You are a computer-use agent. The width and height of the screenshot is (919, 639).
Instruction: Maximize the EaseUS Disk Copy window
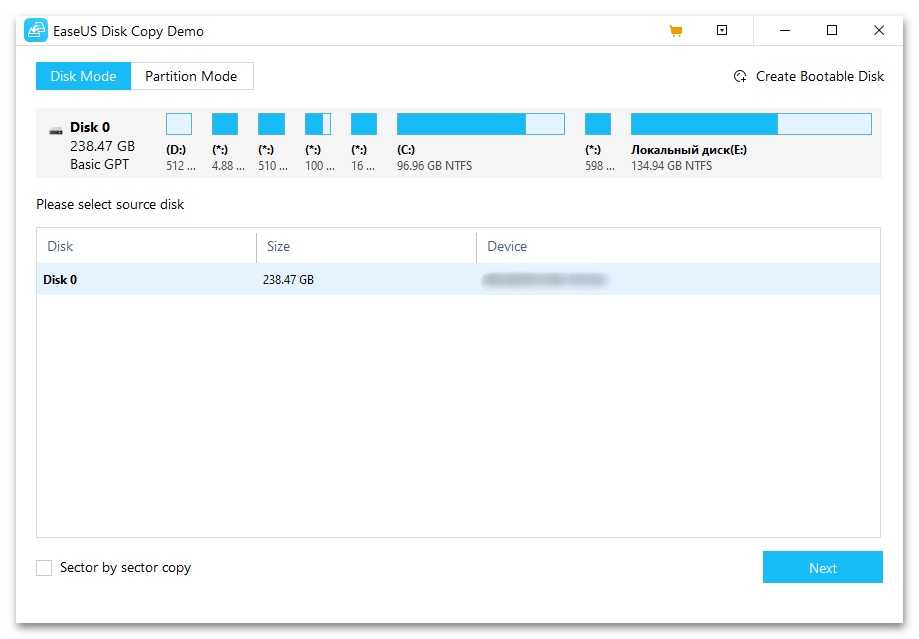[832, 30]
